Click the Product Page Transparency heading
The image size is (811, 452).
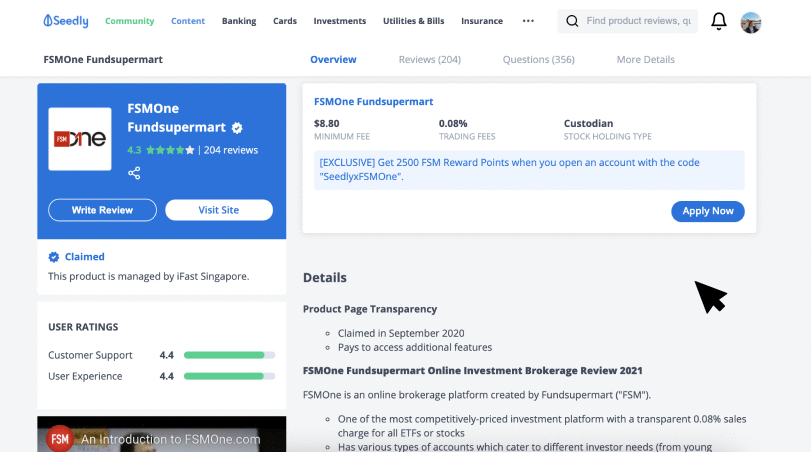coord(370,309)
